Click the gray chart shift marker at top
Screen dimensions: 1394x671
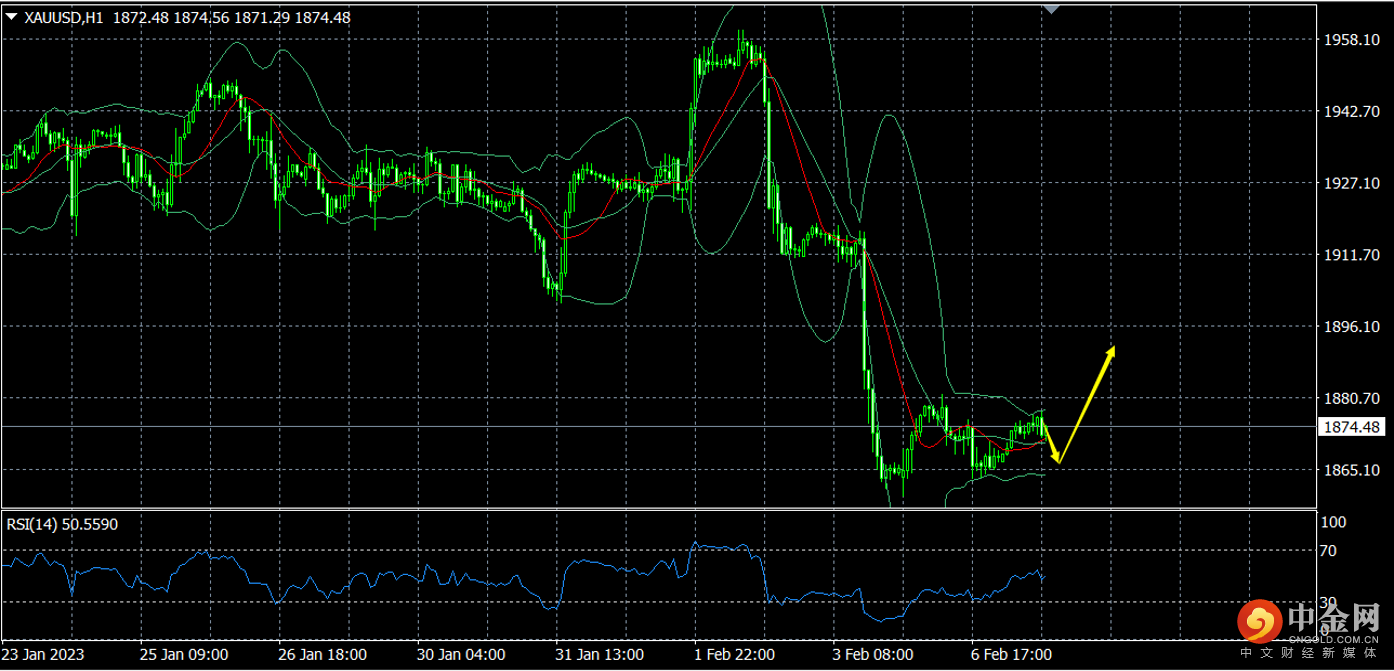click(1050, 9)
